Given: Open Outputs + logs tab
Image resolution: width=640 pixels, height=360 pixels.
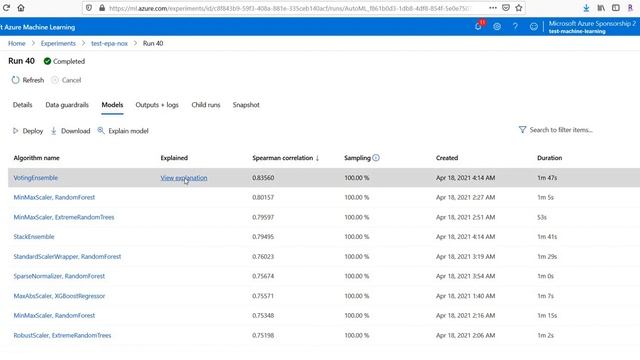Looking at the screenshot, I should [157, 105].
